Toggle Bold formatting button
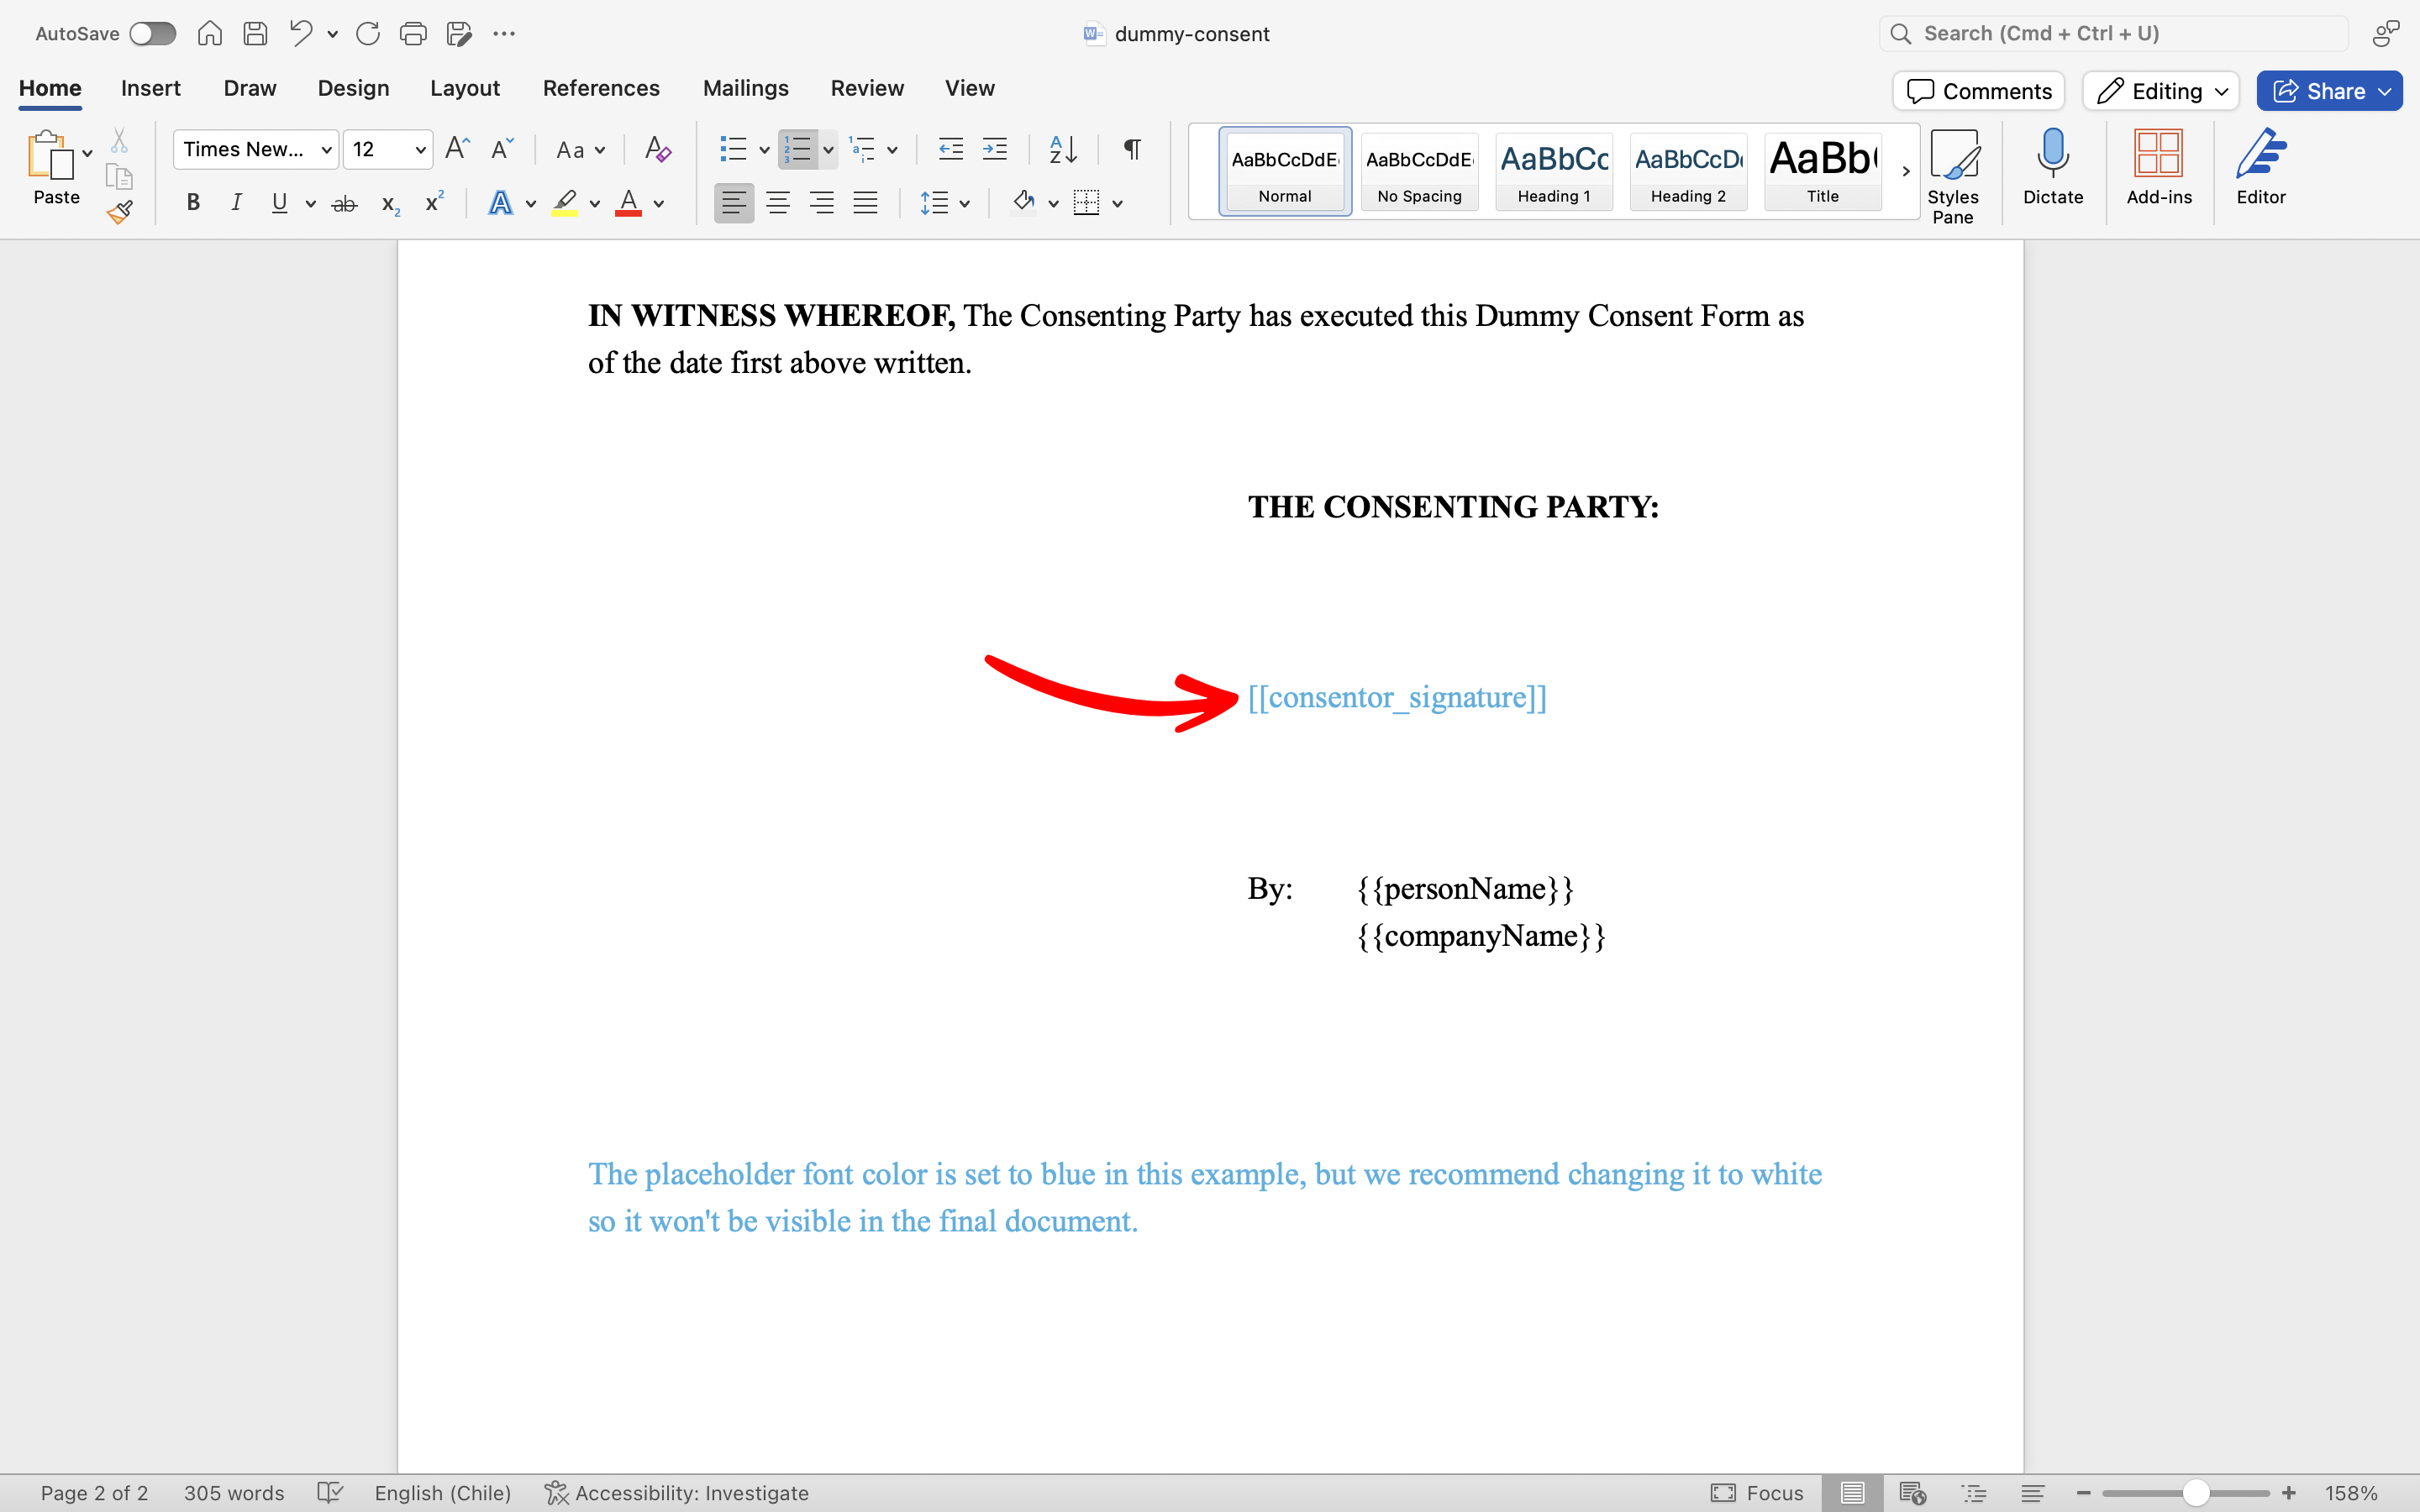Image resolution: width=2420 pixels, height=1512 pixels. point(193,203)
